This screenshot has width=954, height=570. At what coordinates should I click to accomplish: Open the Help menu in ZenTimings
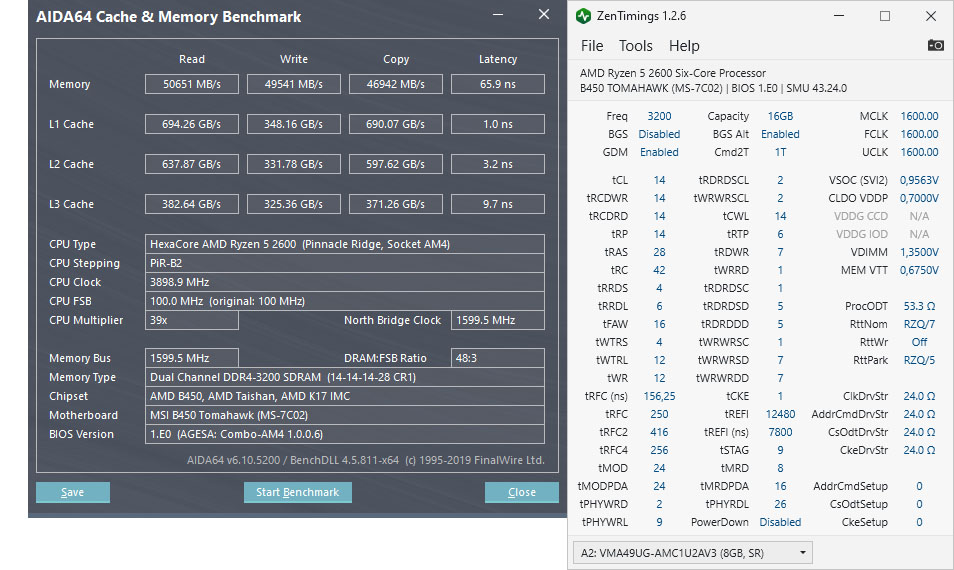(684, 46)
